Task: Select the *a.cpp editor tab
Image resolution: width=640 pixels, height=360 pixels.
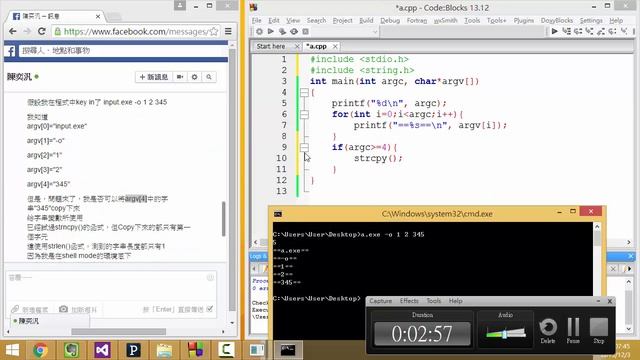Action: [317, 47]
